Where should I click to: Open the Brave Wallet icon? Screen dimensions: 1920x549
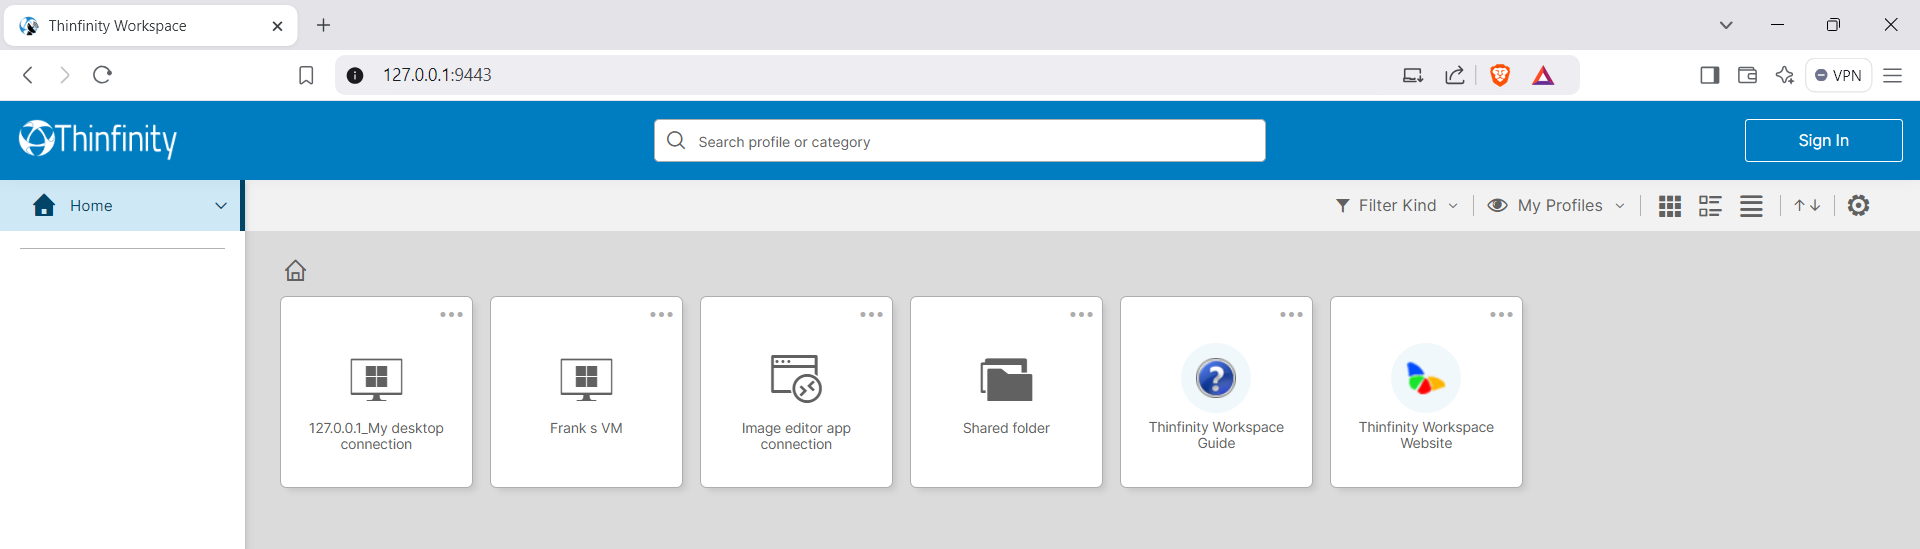1747,75
